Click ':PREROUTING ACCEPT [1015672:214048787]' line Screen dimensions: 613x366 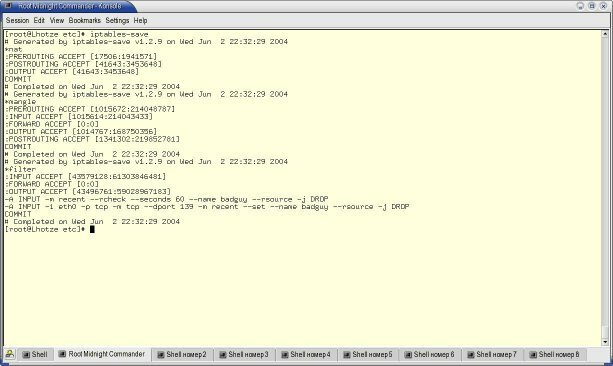[x=90, y=109]
